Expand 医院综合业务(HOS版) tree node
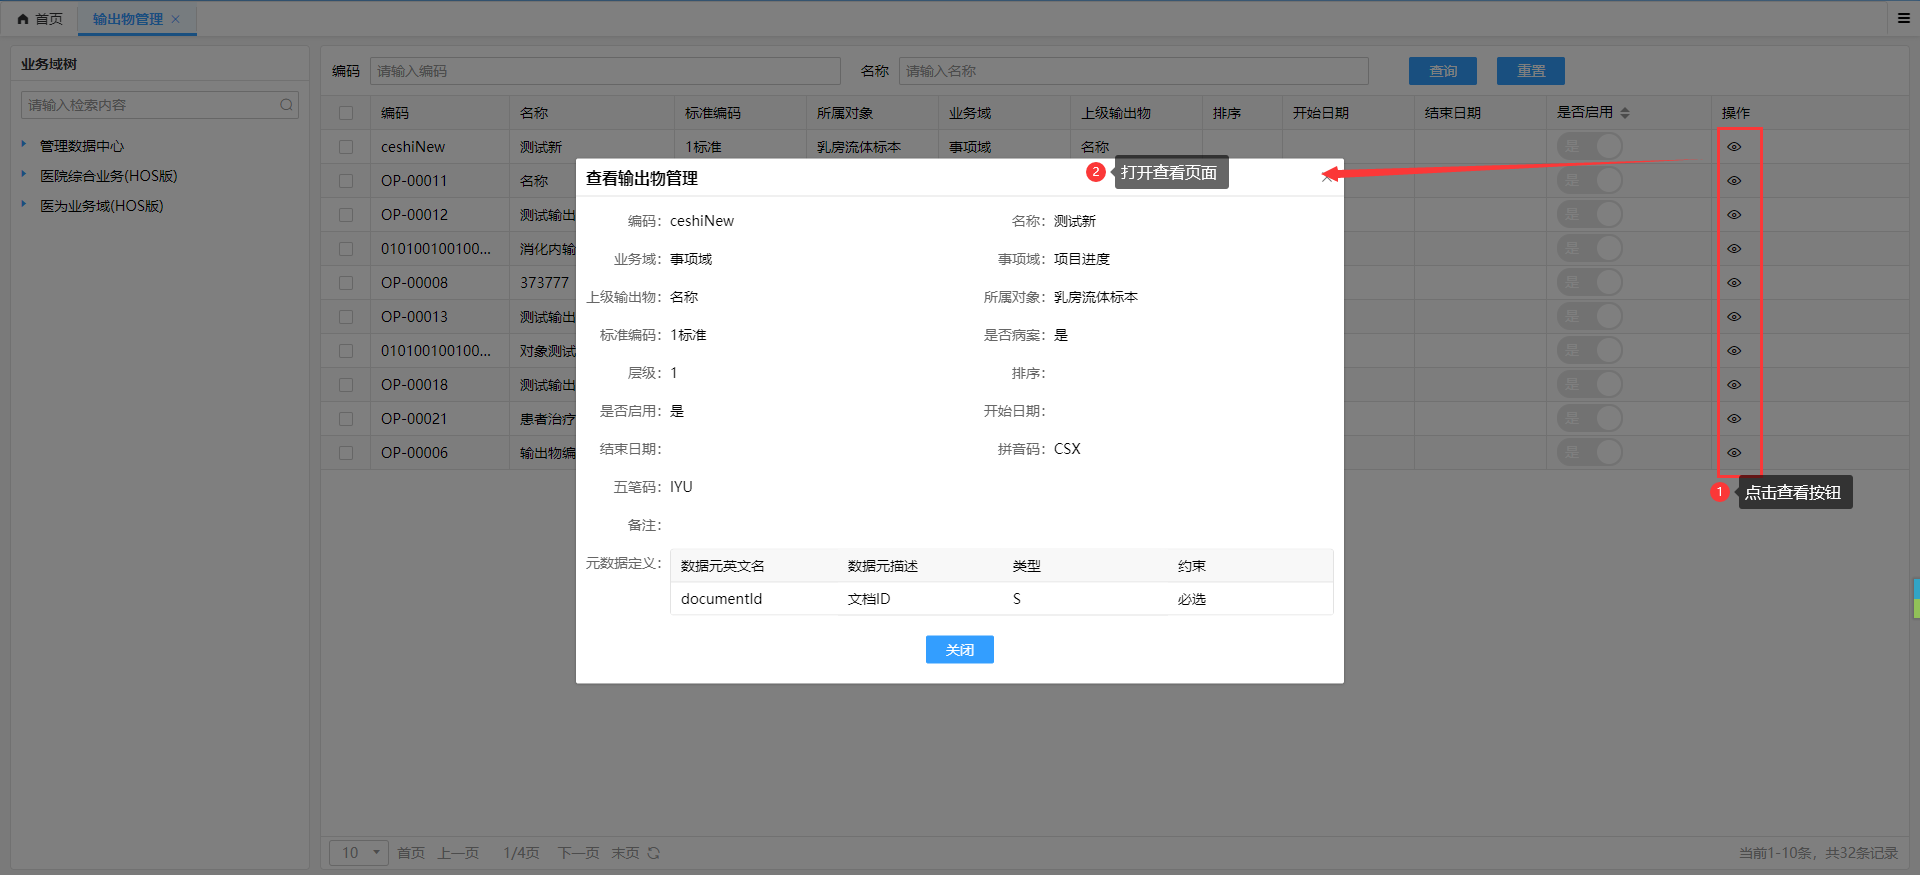1920x875 pixels. click(x=24, y=175)
